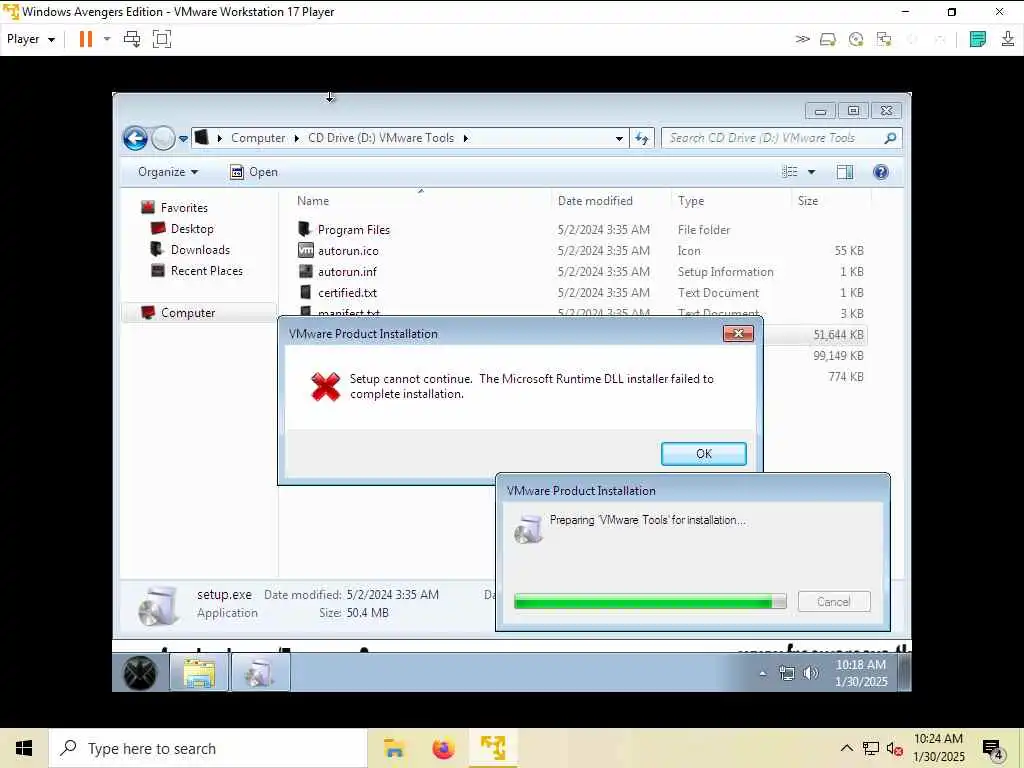Open host File Explorer from taskbar

pos(394,748)
